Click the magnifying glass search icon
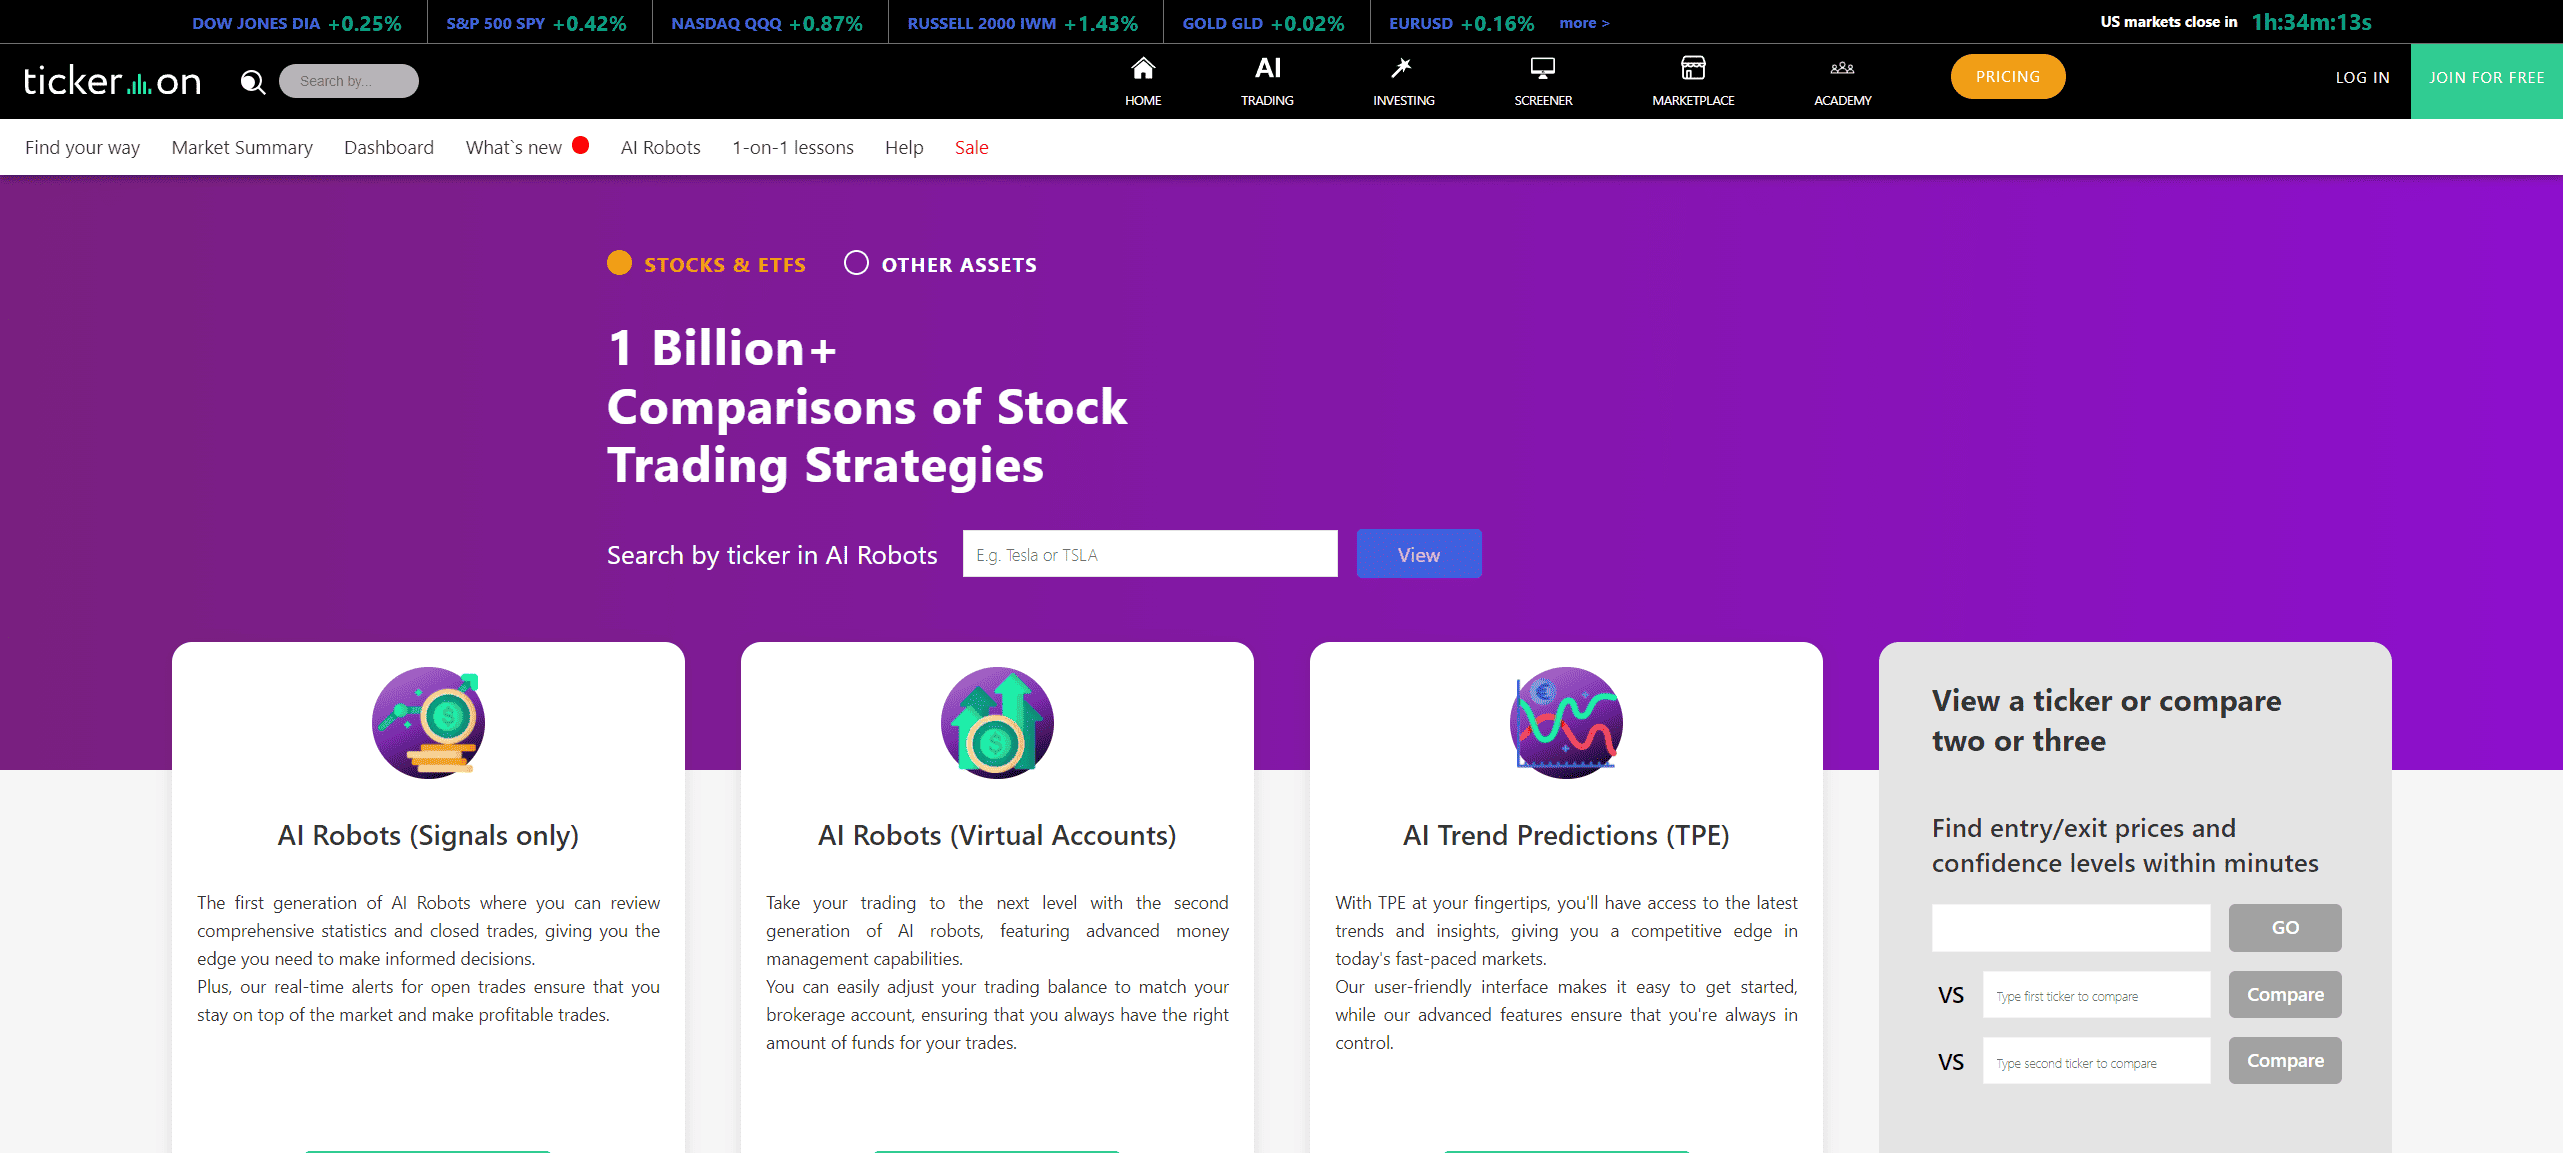The width and height of the screenshot is (2563, 1153). pyautogui.click(x=253, y=82)
